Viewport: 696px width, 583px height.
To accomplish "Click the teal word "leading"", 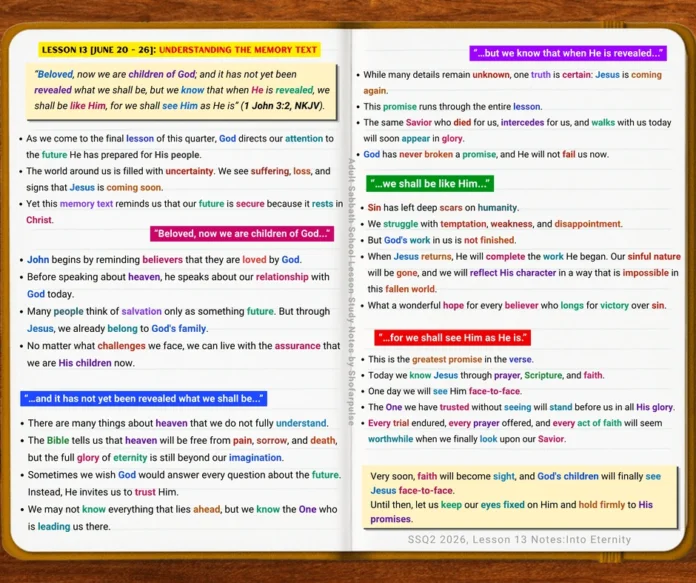I will [54, 527].
